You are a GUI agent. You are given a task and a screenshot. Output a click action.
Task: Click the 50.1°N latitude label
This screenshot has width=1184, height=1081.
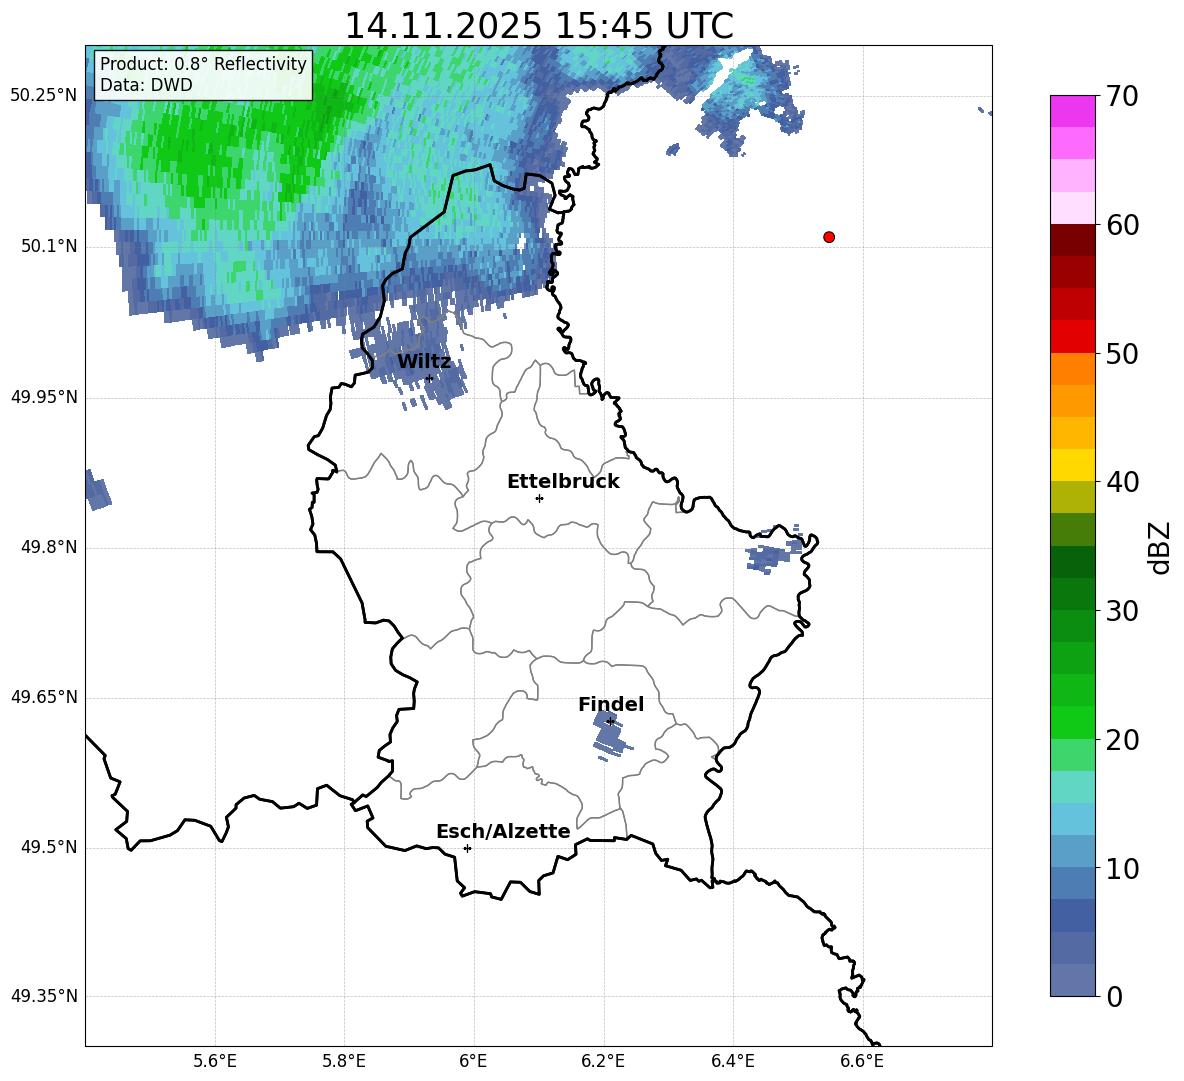(49, 246)
